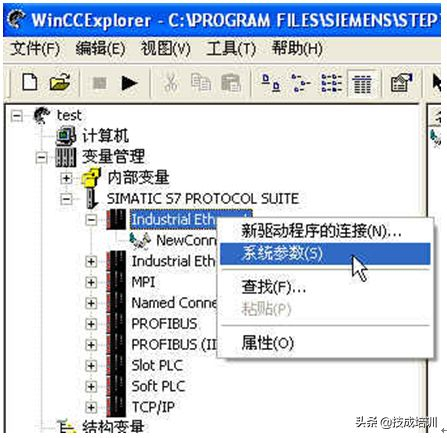The width and height of the screenshot is (447, 438).
Task: Click the MPI channel unit icon
Action: 116,282
